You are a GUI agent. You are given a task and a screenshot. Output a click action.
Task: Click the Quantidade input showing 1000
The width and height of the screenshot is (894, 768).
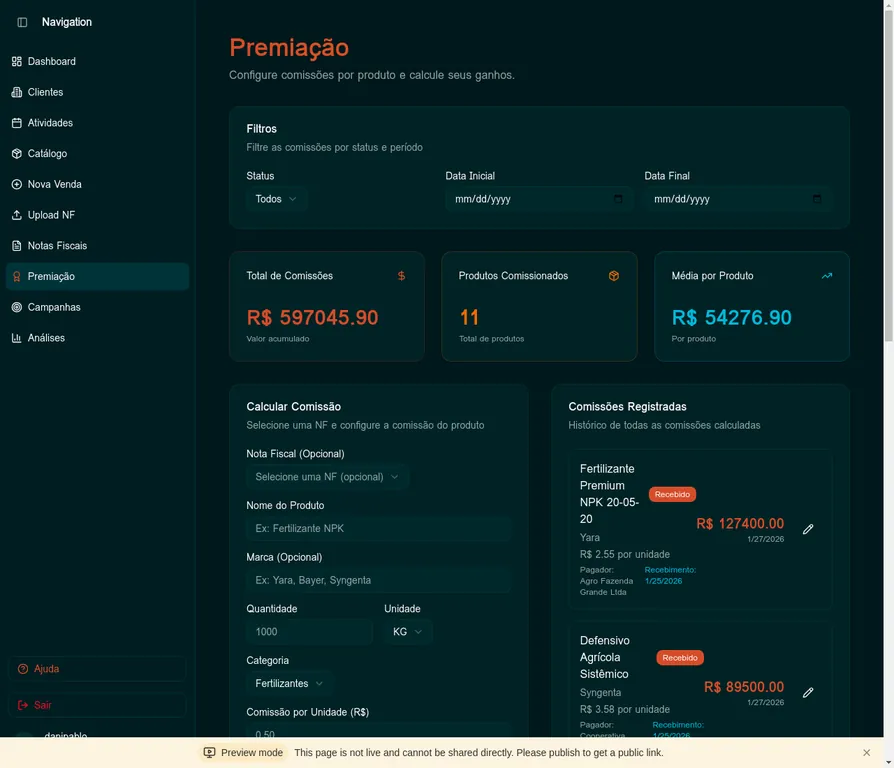[309, 631]
